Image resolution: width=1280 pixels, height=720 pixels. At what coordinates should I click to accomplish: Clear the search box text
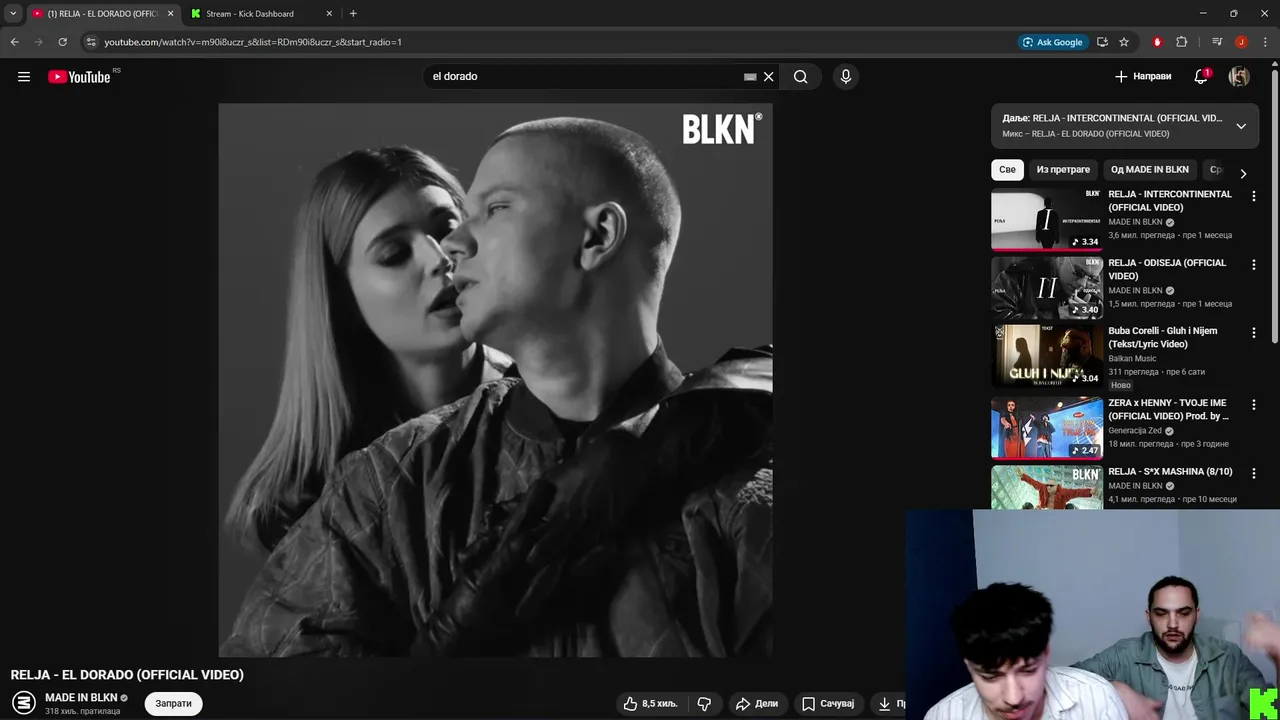[768, 77]
